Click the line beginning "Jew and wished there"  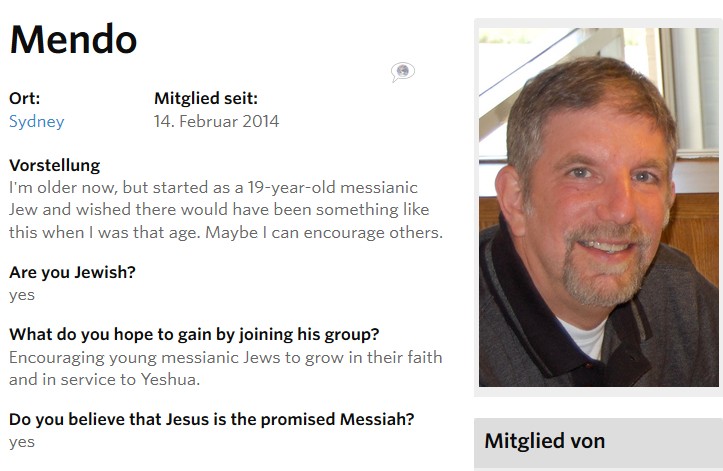pos(219,210)
